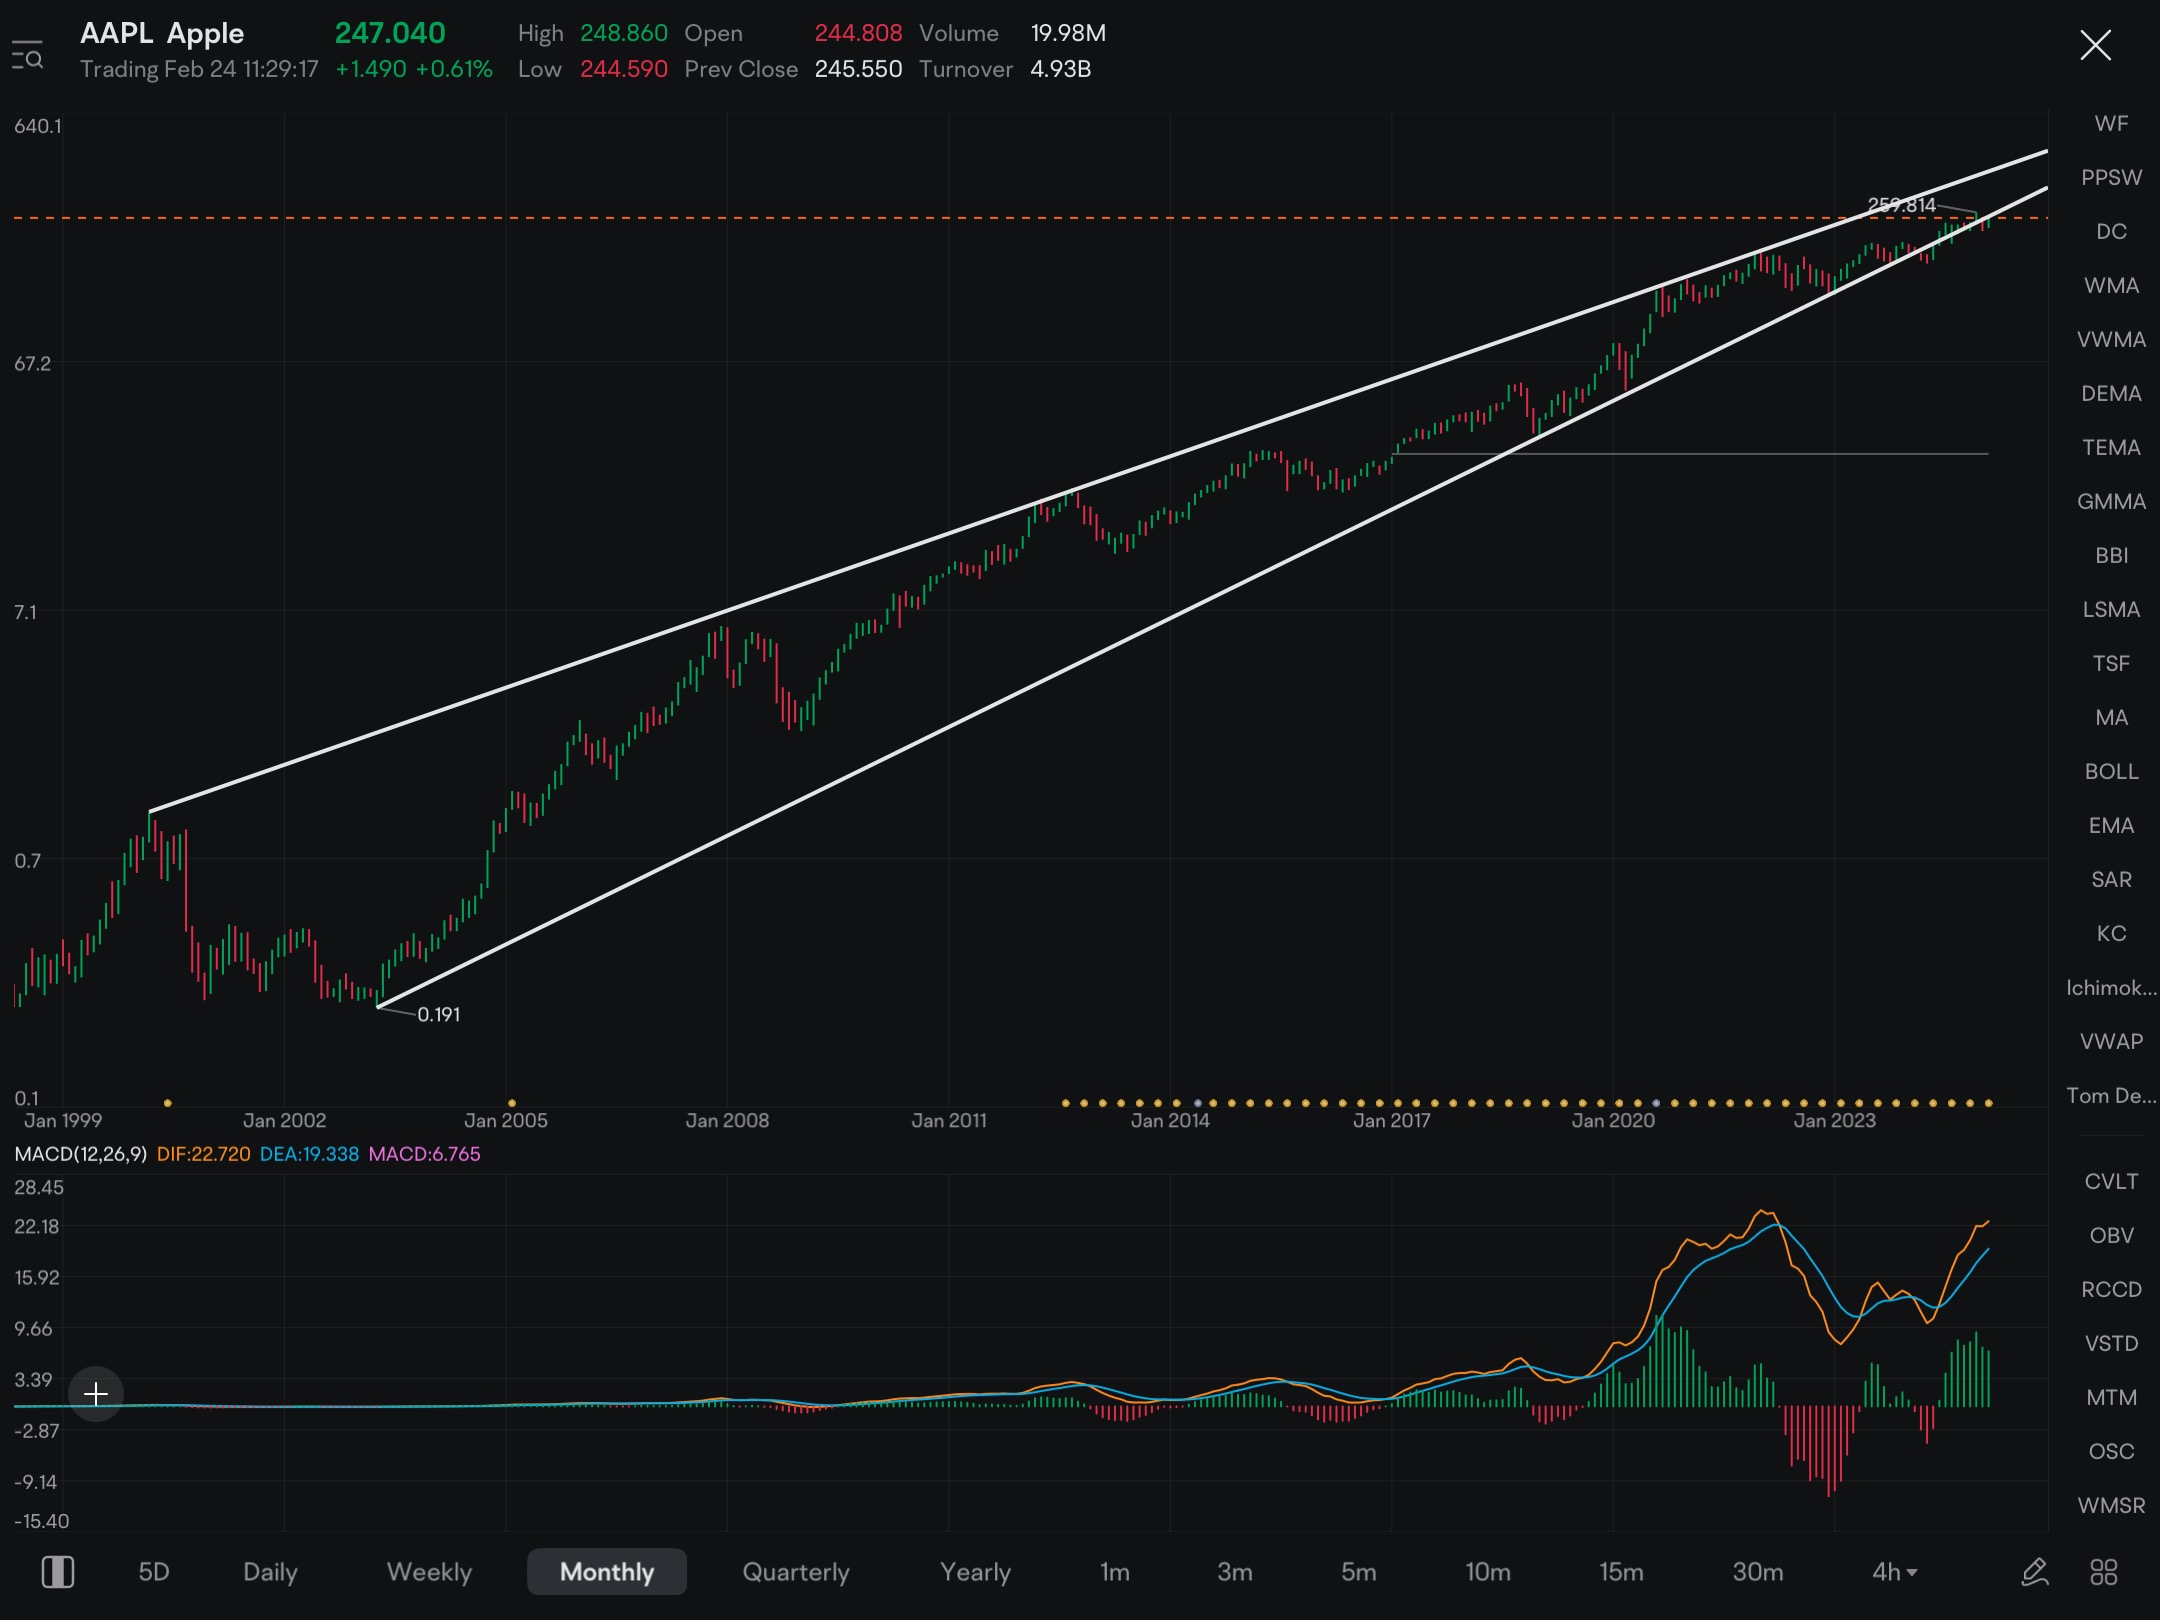Click the AAPL Apple ticker name

click(x=162, y=33)
